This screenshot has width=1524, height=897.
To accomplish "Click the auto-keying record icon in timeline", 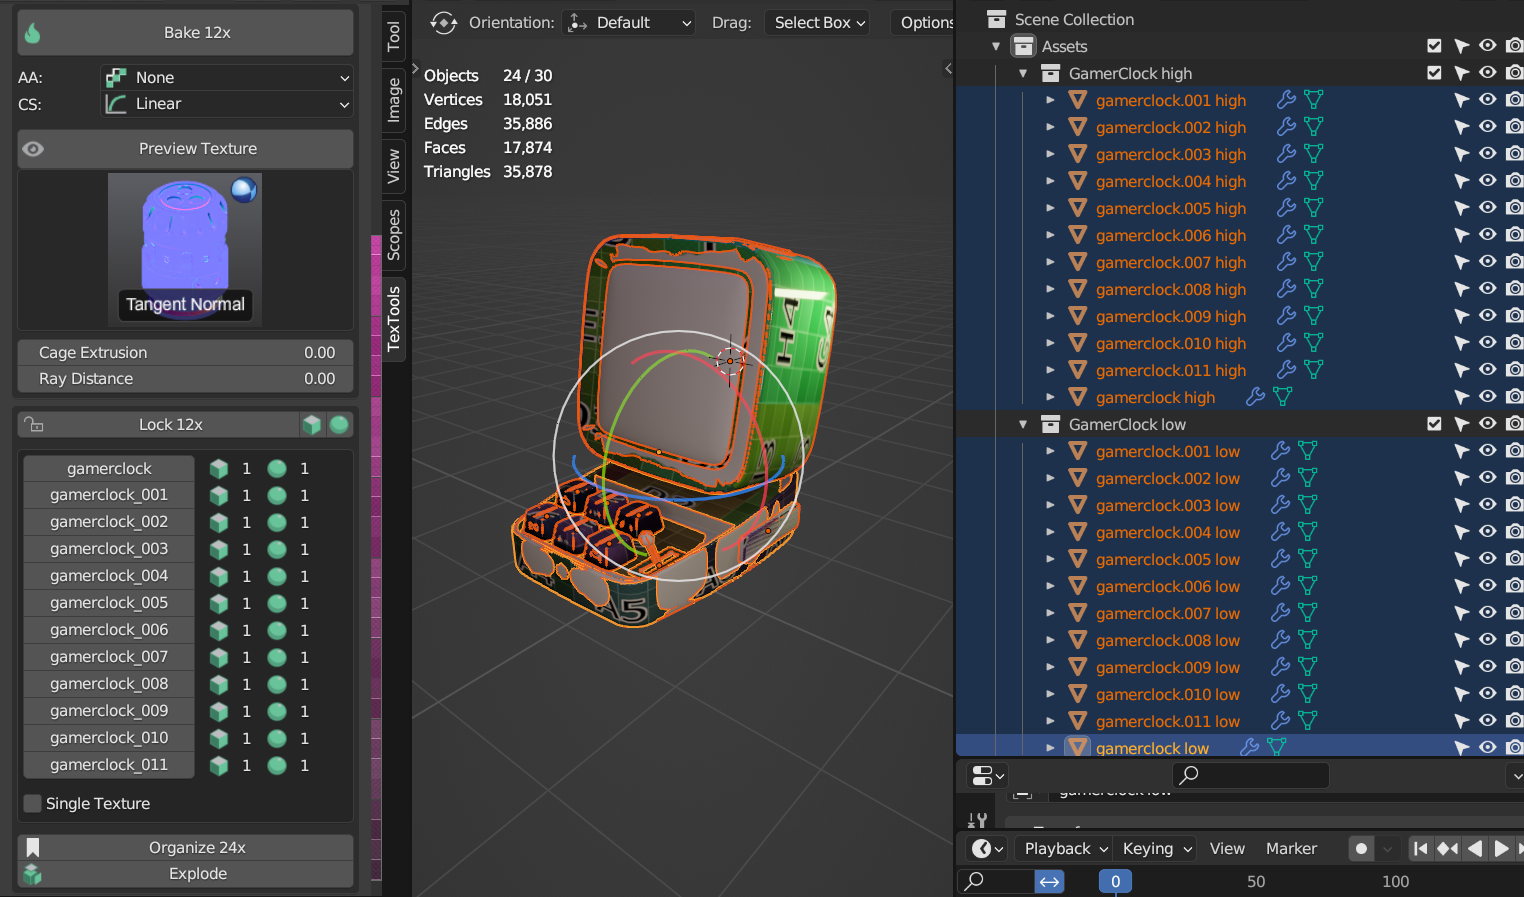I will [1360, 848].
